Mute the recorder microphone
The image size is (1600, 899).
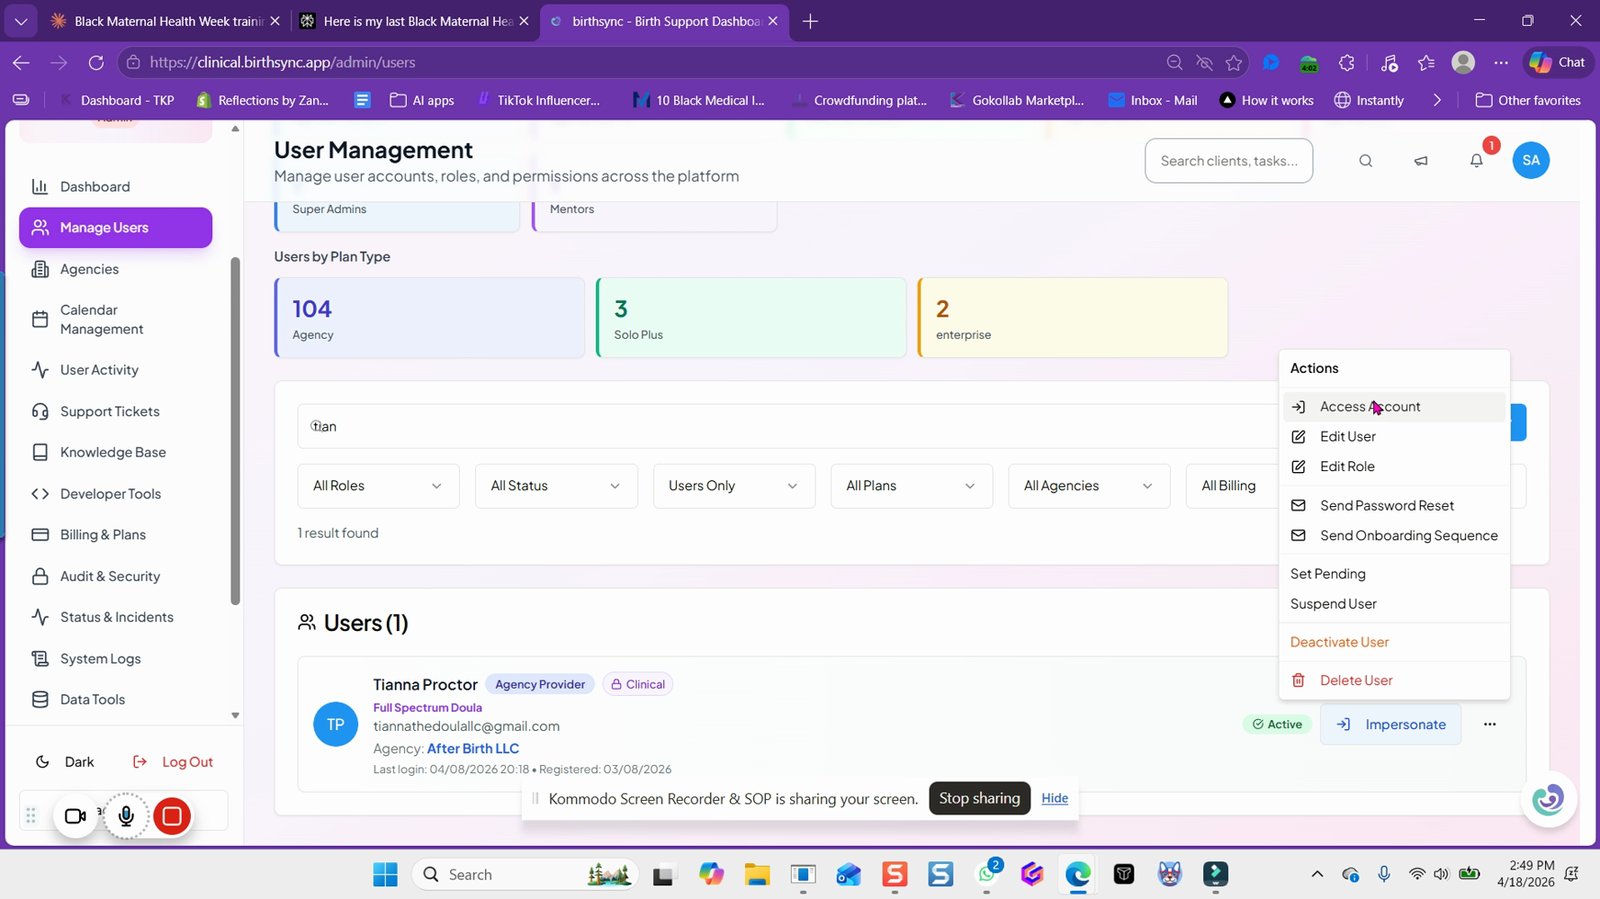(x=126, y=816)
